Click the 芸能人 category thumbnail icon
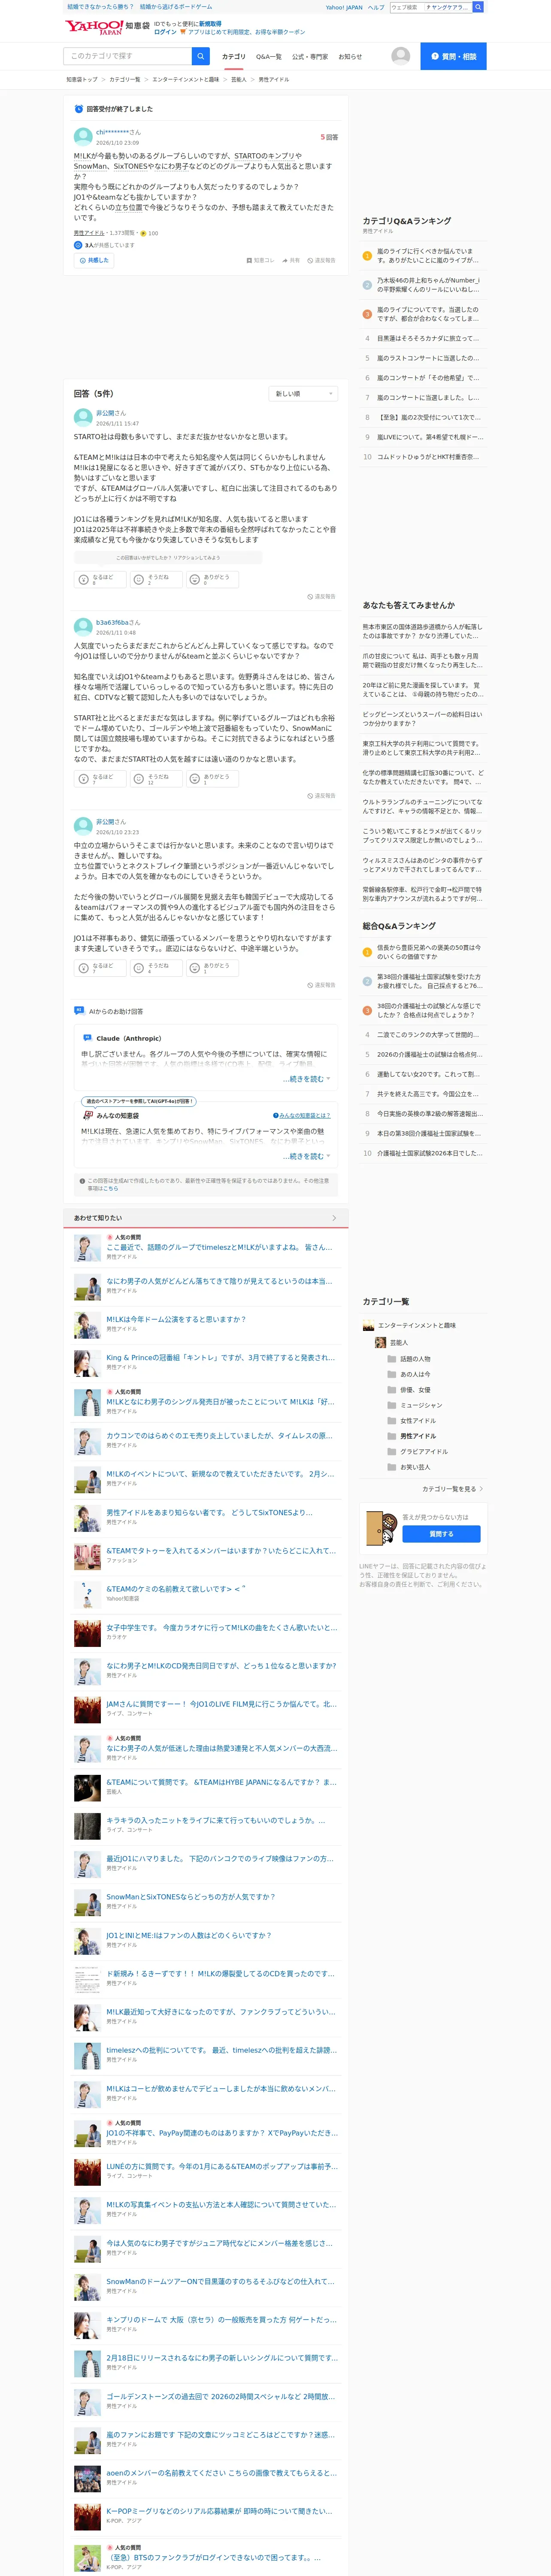The width and height of the screenshot is (551, 2576). coord(380,1342)
